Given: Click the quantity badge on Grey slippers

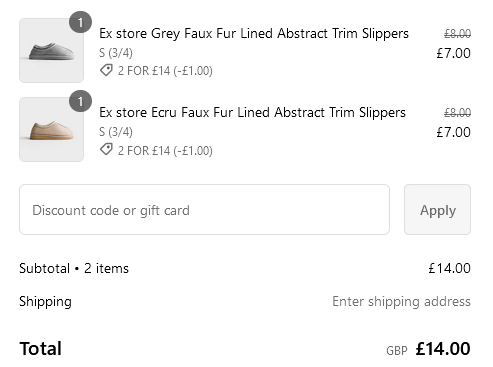Looking at the screenshot, I should click(x=80, y=22).
